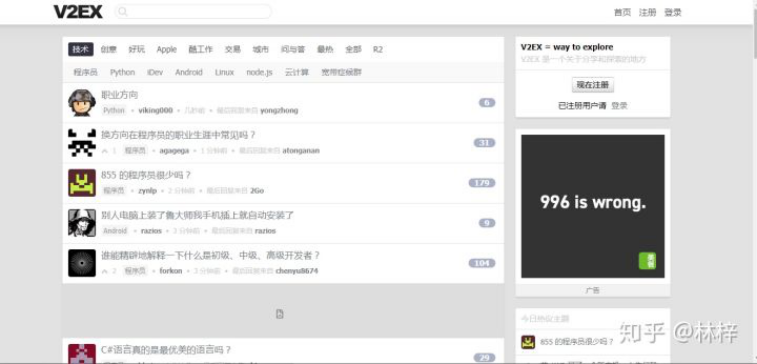Click inside the search input field
Viewport: 757px width, 364px height.
click(x=193, y=12)
